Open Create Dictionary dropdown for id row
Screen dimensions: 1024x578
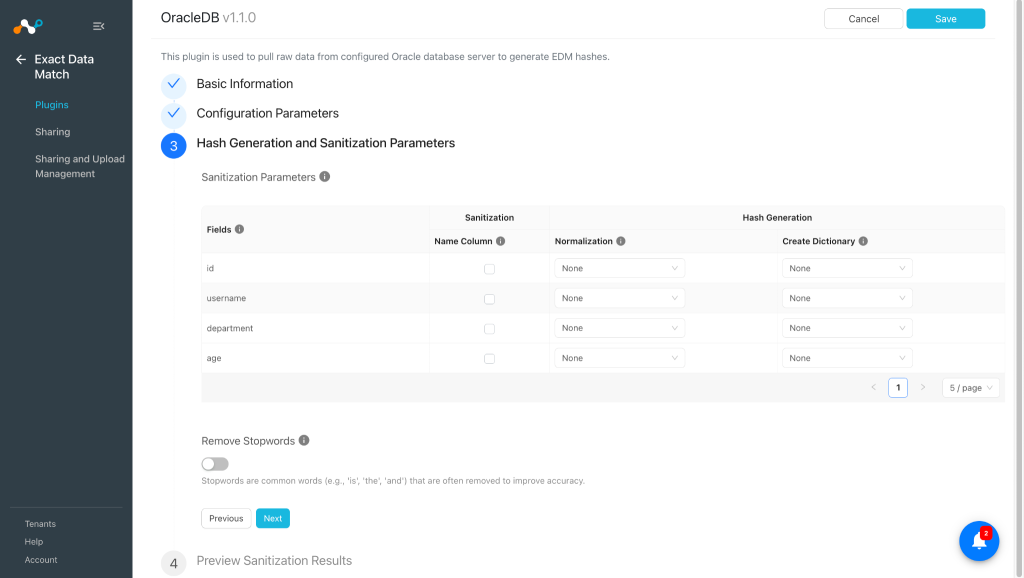pyautogui.click(x=847, y=268)
